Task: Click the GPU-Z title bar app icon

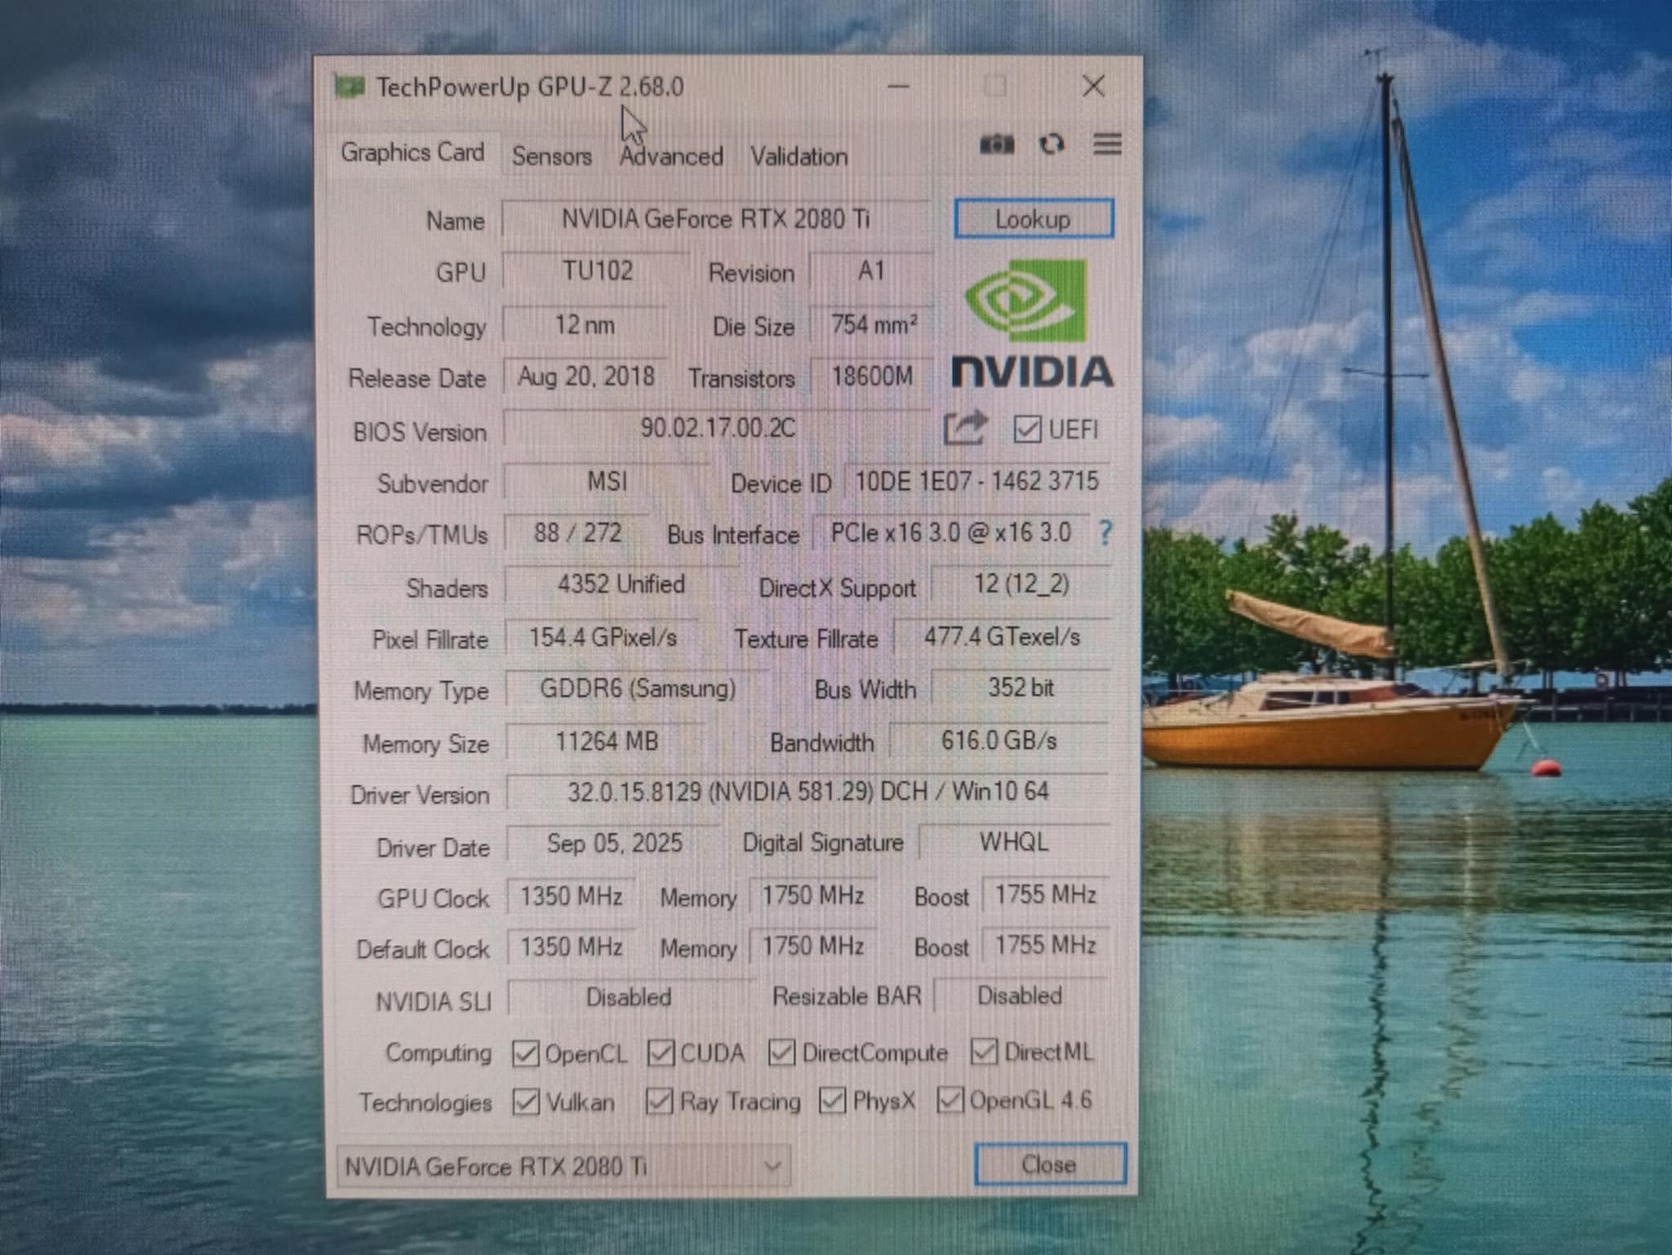Action: coord(349,87)
